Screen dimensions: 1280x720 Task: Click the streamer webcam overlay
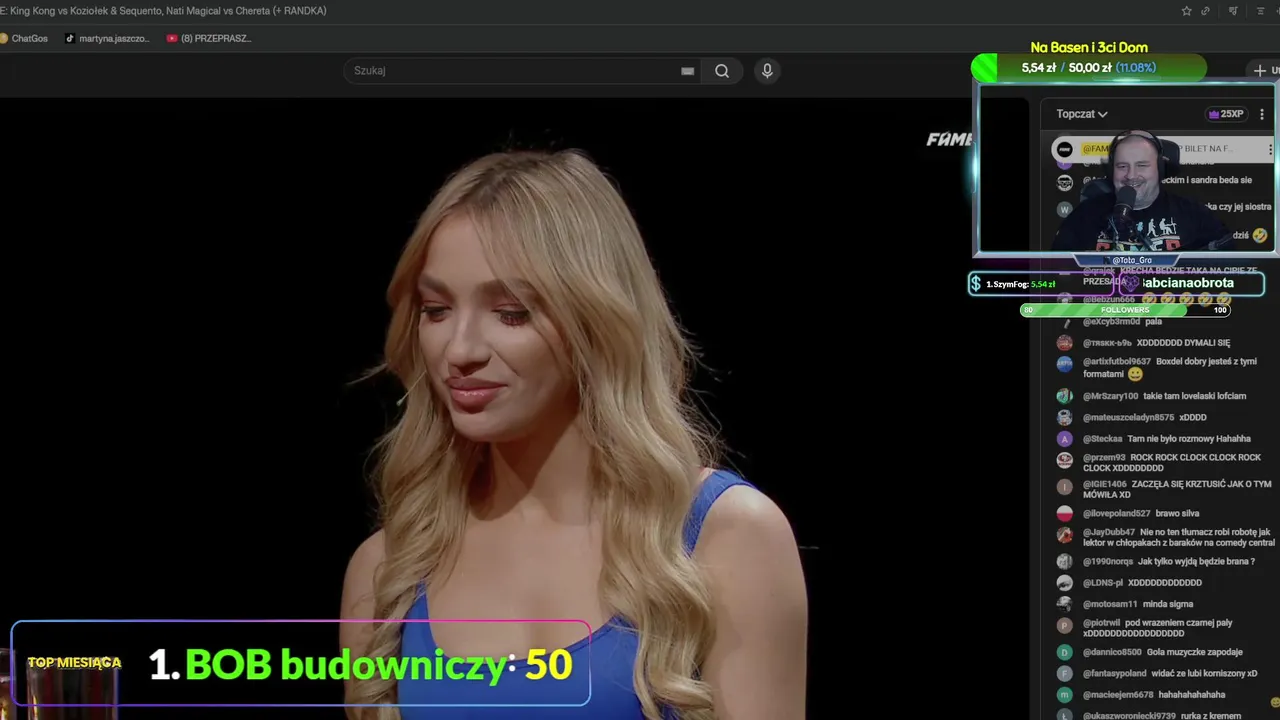(x=1125, y=170)
